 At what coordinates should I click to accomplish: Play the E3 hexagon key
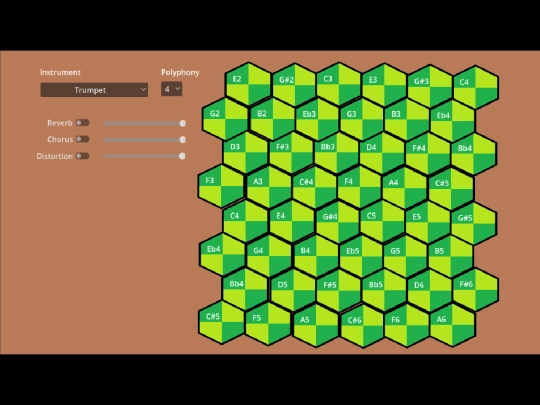click(384, 85)
